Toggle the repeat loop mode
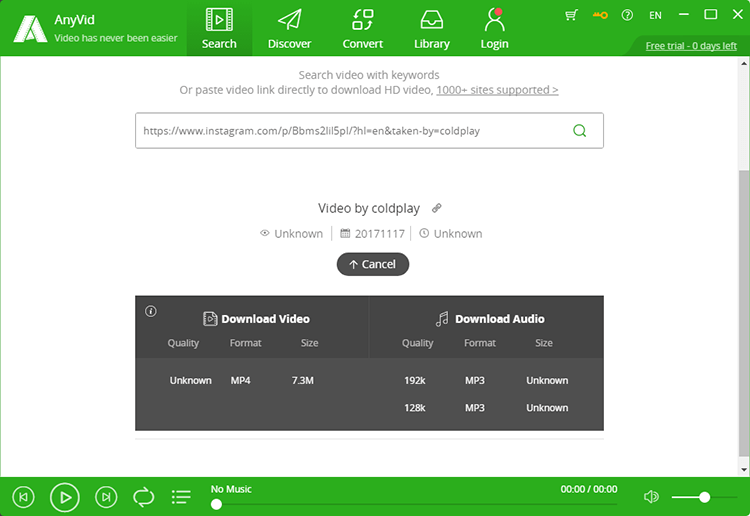750x516 pixels. click(143, 497)
